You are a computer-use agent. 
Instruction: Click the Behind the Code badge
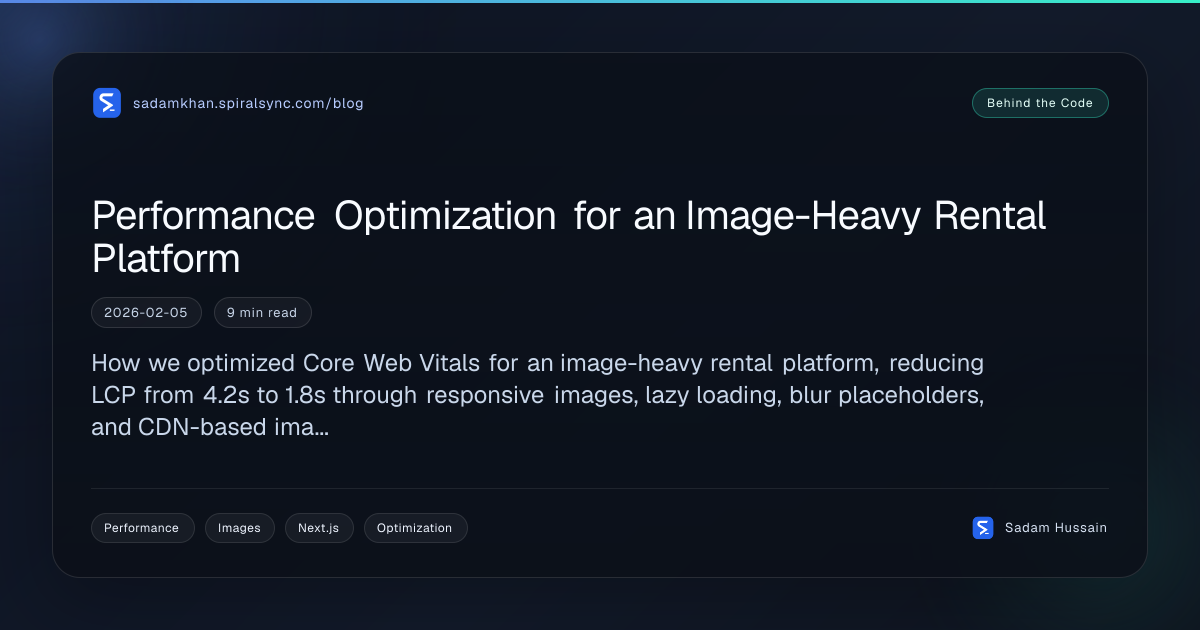click(1040, 103)
